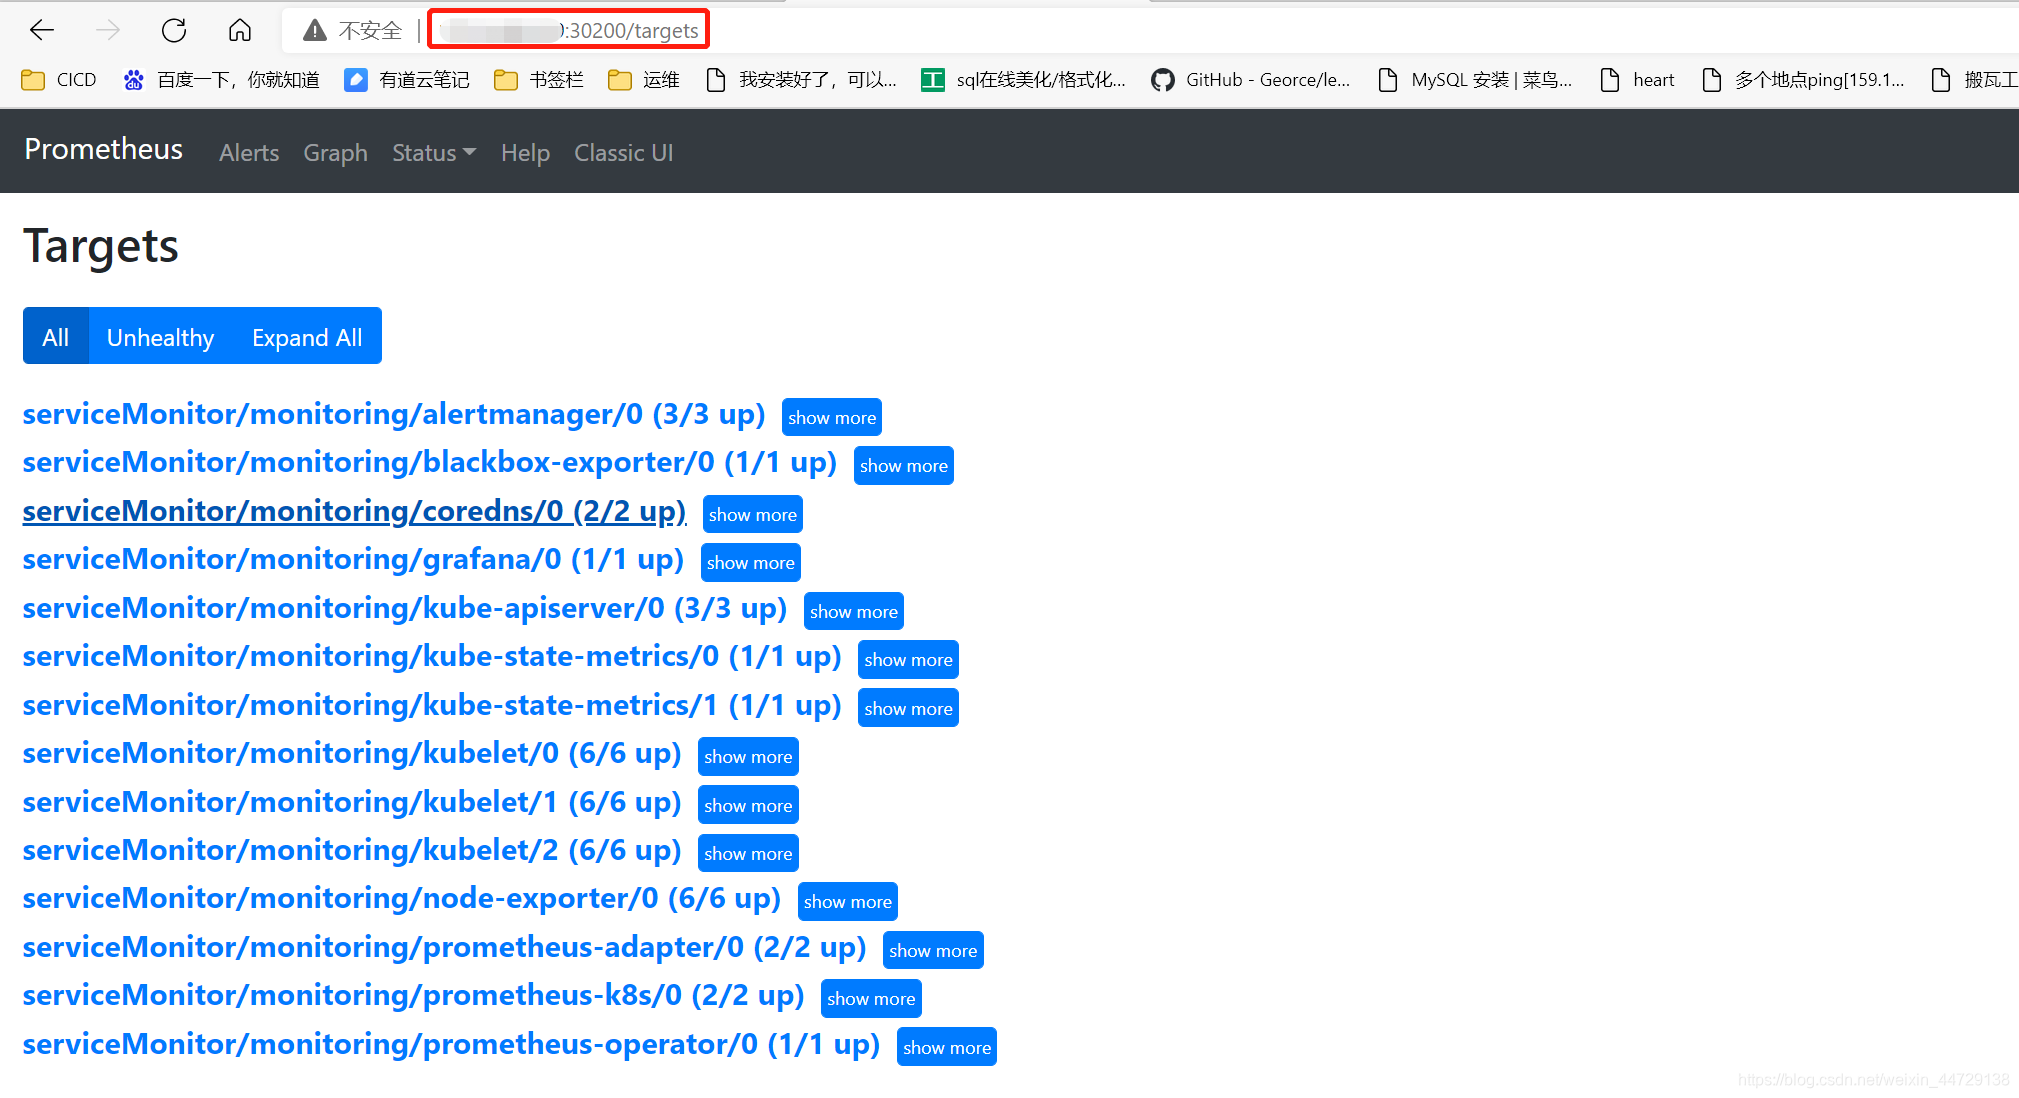The image size is (2019, 1098).
Task: Go back using the browser back arrow
Action: (x=42, y=30)
